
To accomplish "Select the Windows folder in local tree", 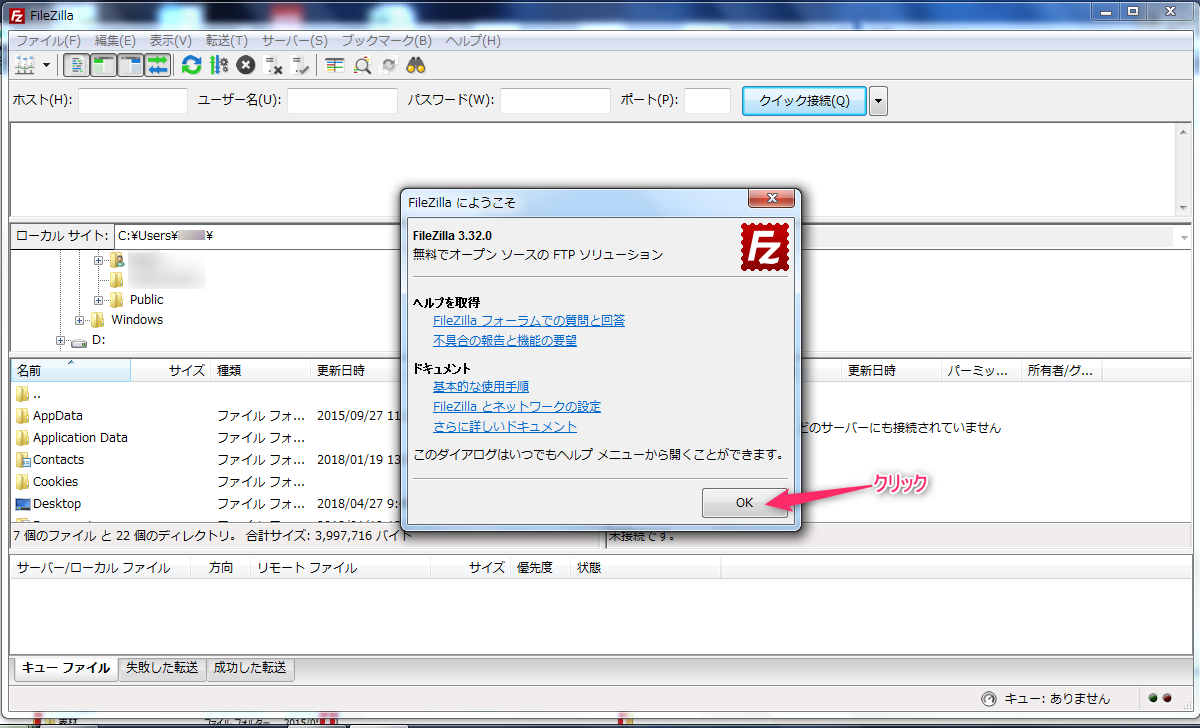I will pos(137,320).
